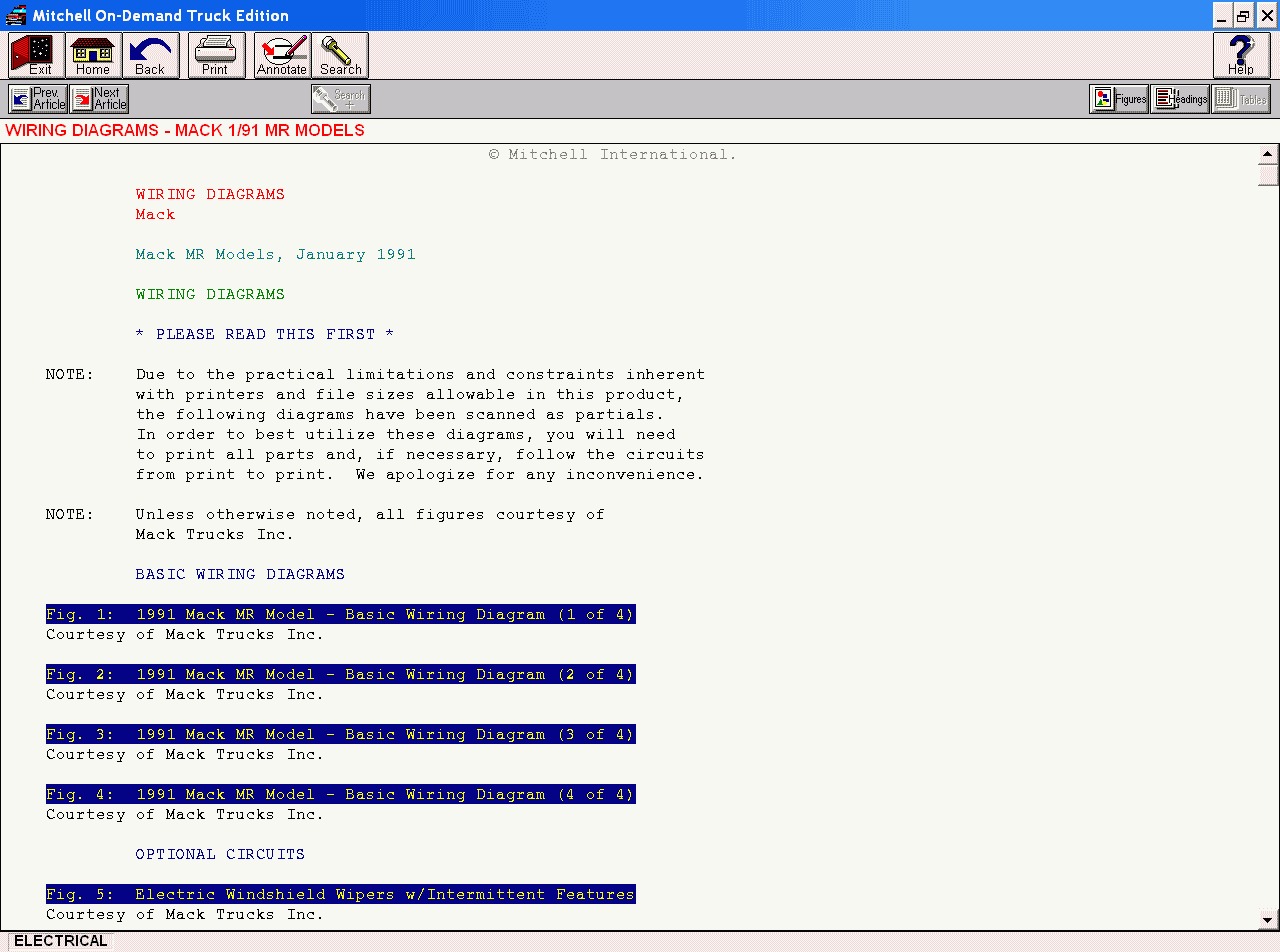
Task: Click the '© Mitchell International.' text
Action: [x=612, y=155]
